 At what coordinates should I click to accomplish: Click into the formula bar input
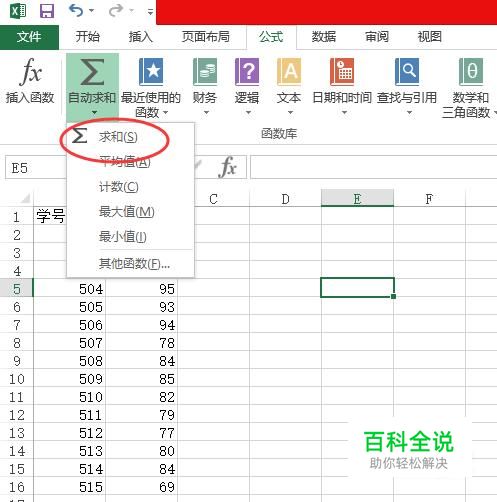(x=373, y=167)
